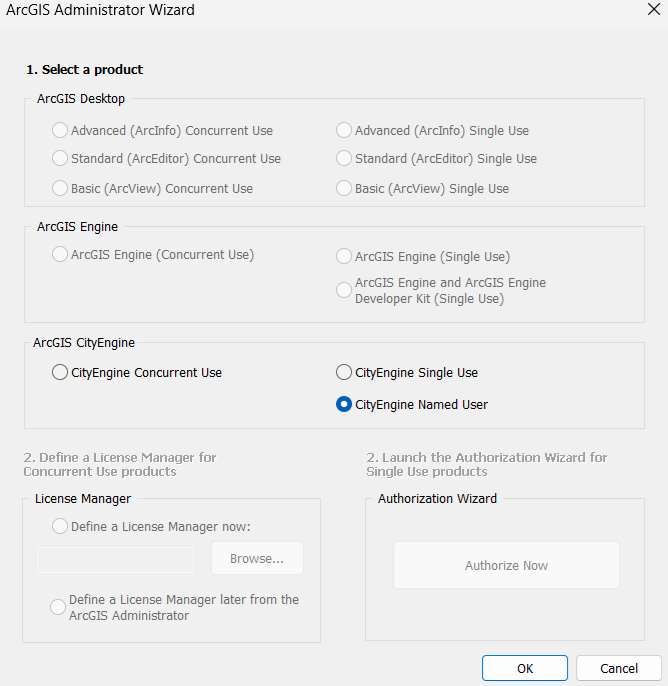
Task: Select Advanced (ArcInfo) Single Use option
Action: [x=344, y=130]
